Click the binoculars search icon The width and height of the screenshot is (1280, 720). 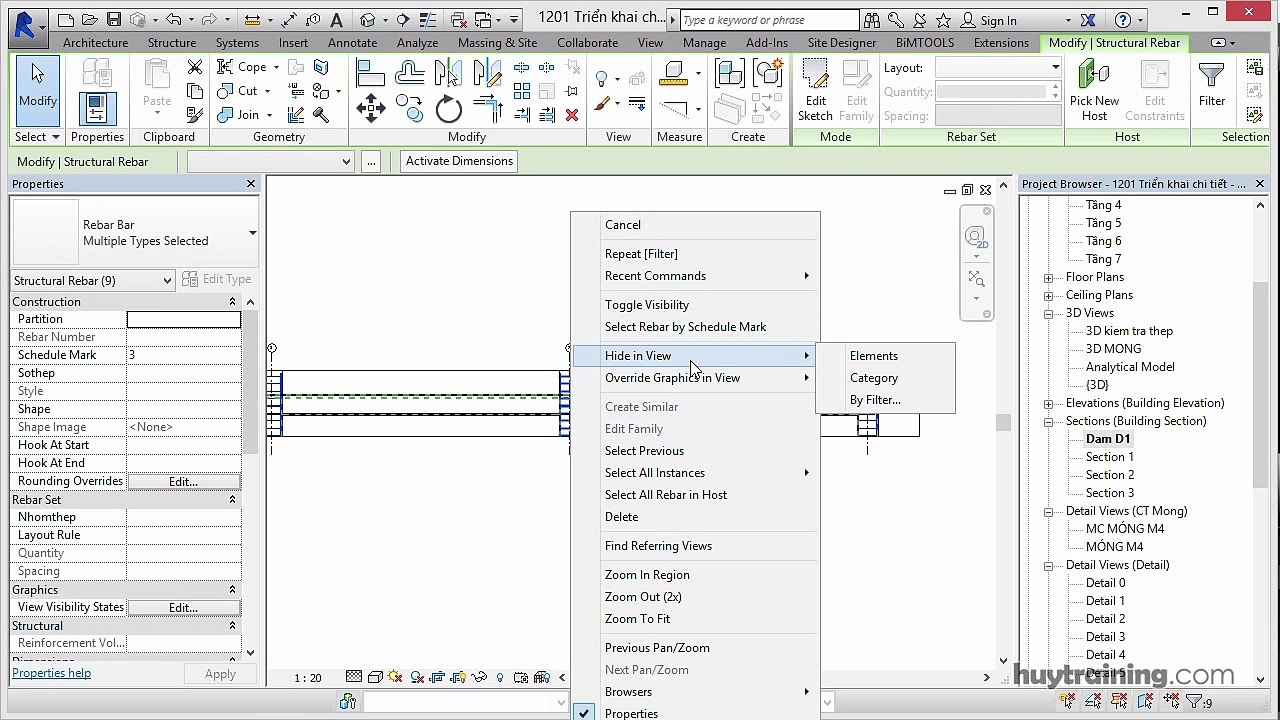(x=871, y=20)
